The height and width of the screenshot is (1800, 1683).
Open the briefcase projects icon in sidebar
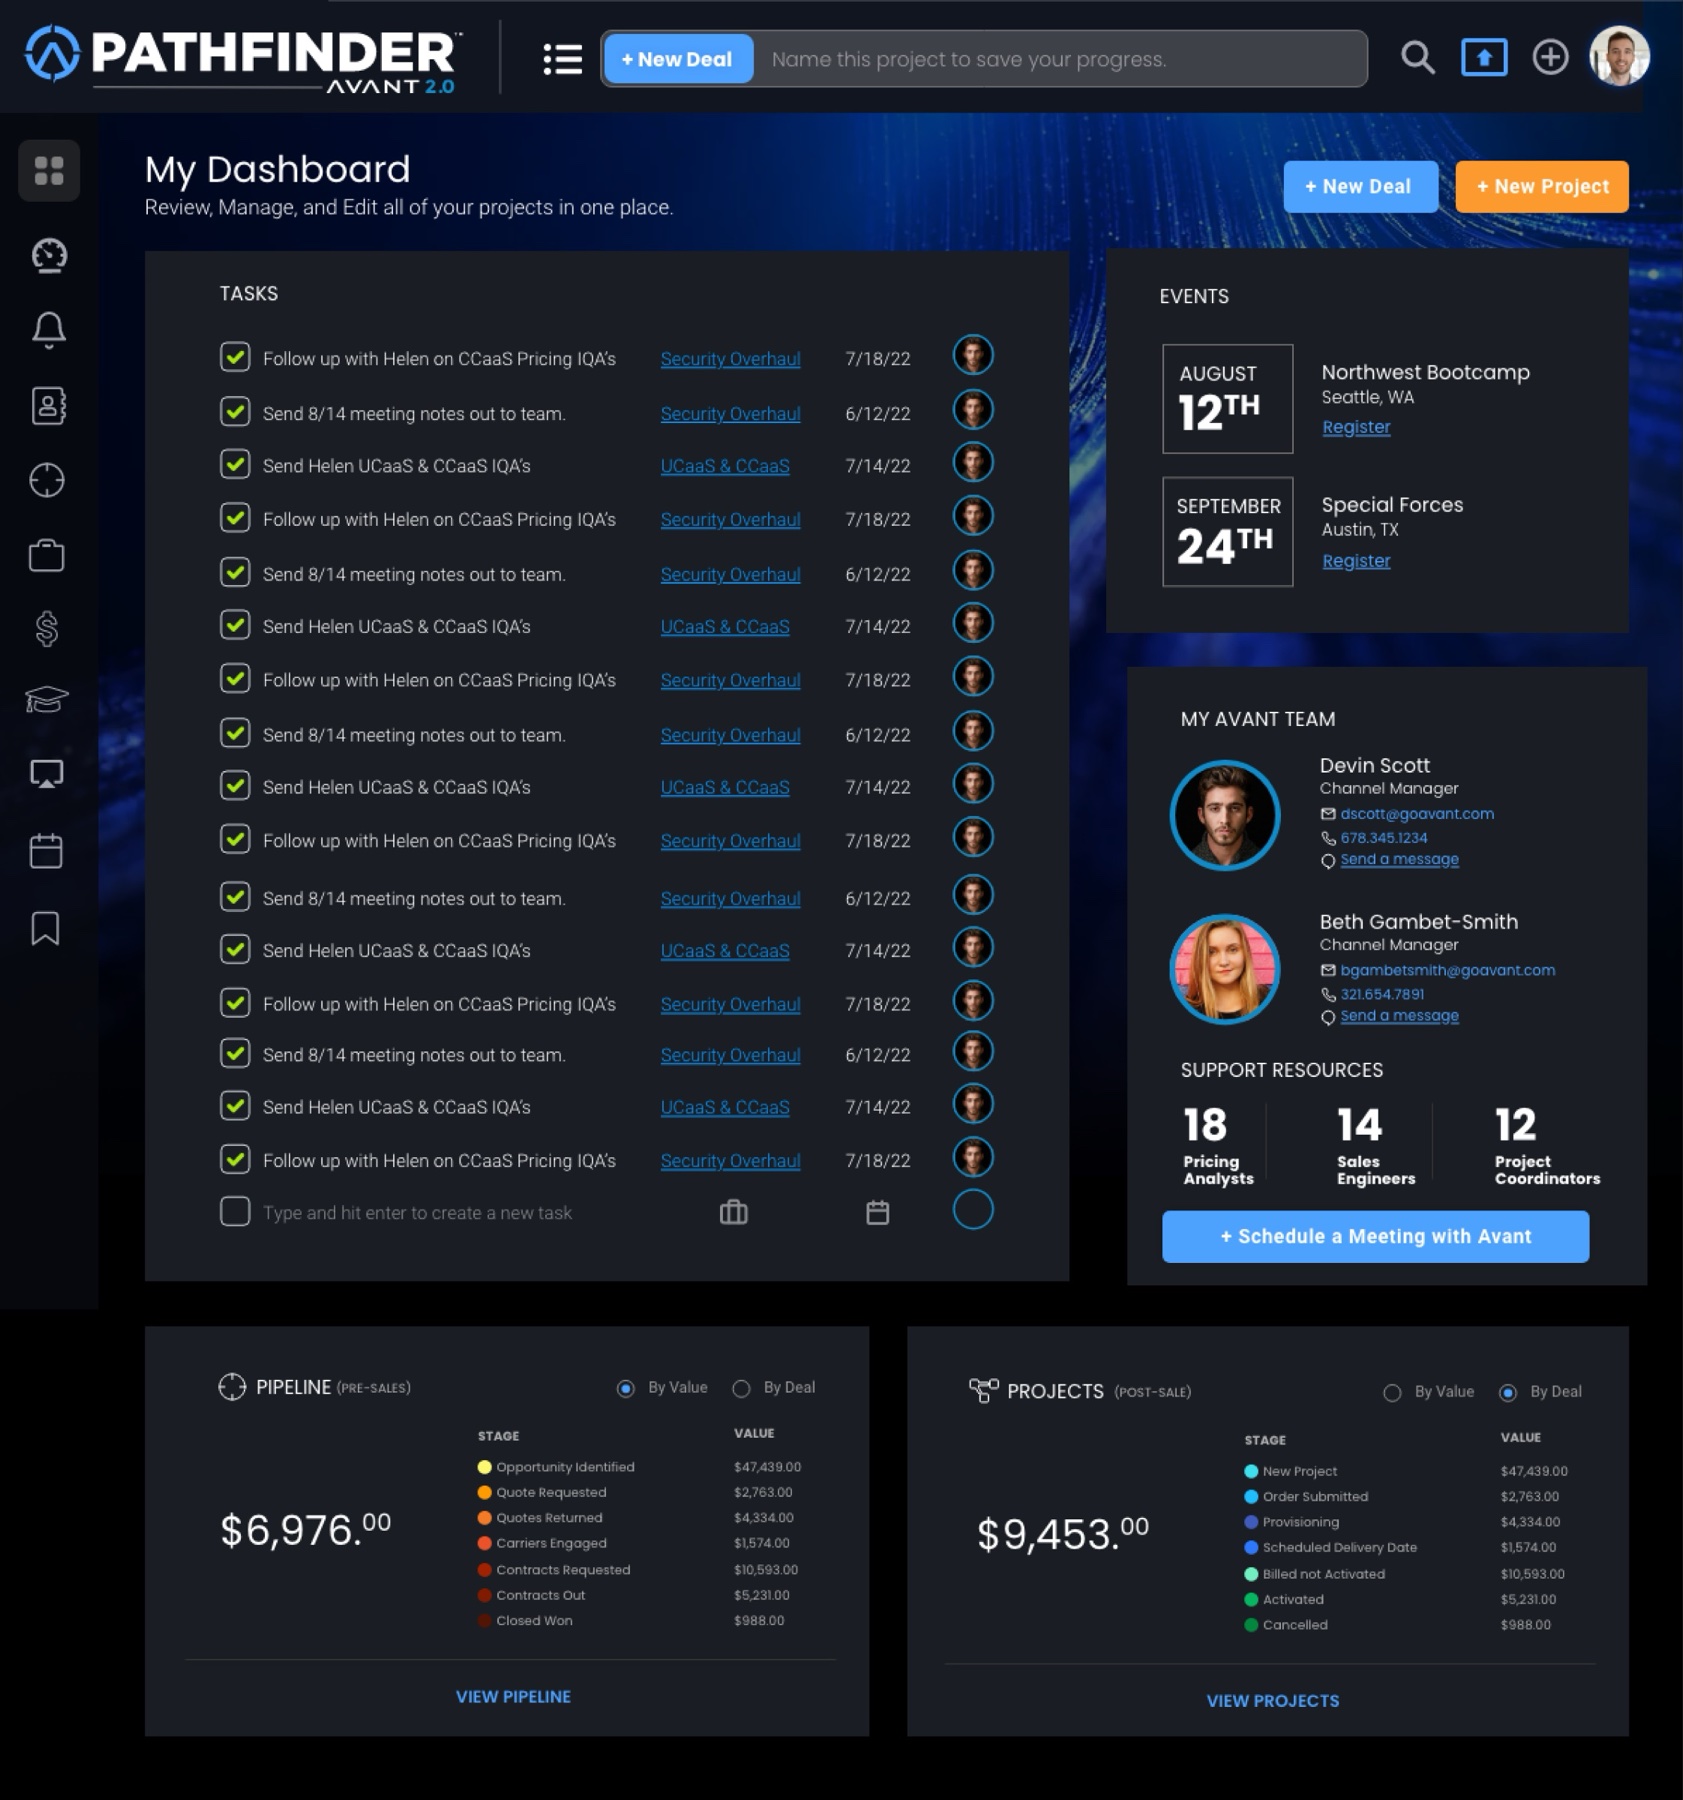(47, 555)
